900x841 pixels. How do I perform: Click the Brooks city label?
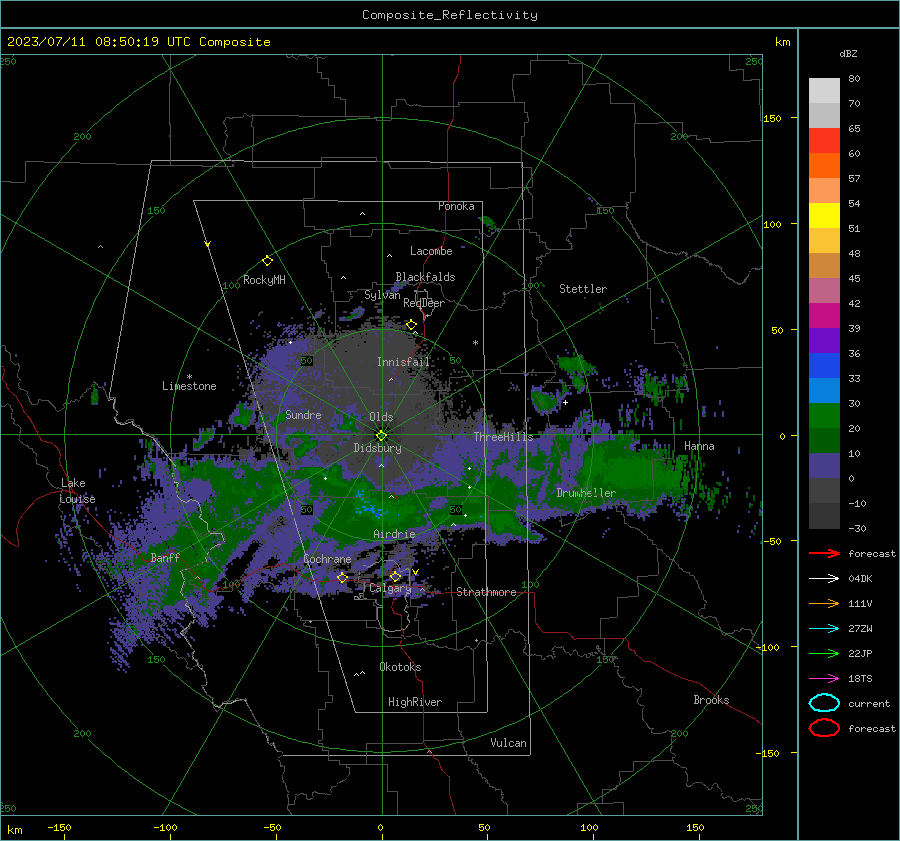[711, 700]
